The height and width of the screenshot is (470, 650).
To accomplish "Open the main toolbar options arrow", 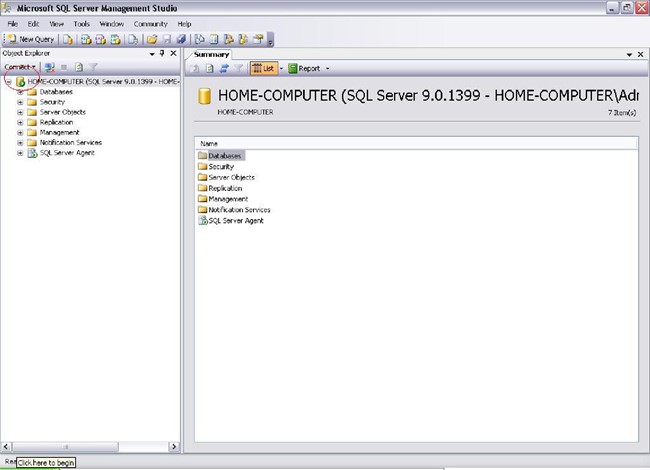I will coord(271,40).
